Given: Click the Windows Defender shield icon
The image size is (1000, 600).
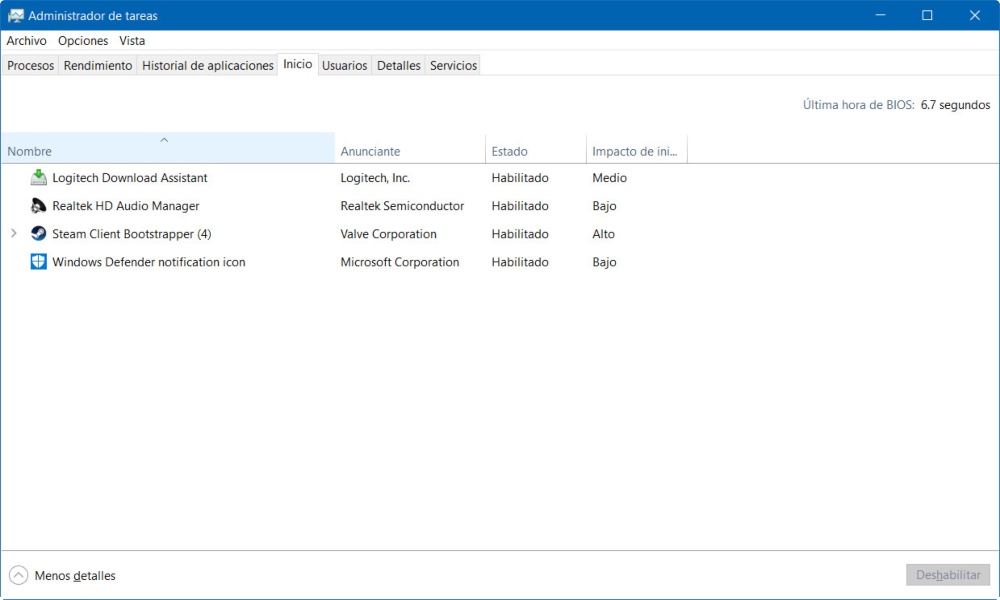Looking at the screenshot, I should [39, 262].
